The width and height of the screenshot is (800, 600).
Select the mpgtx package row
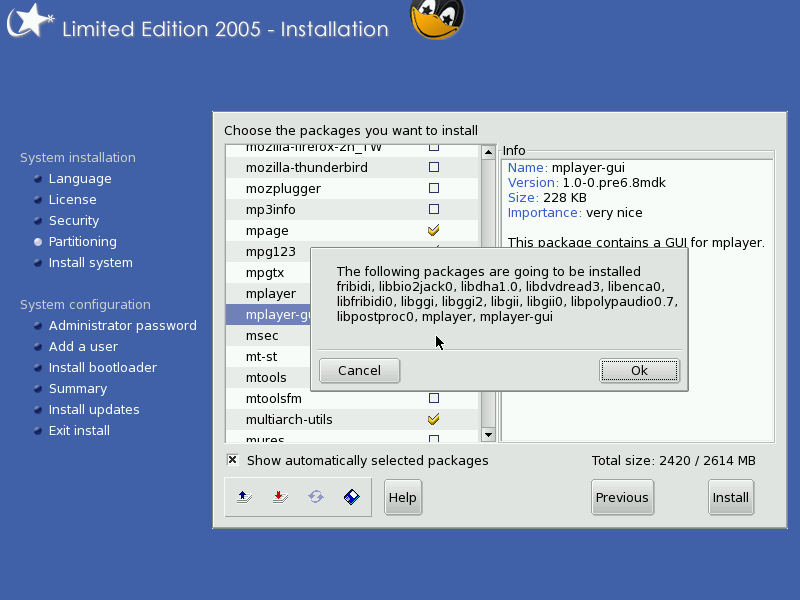tap(268, 272)
